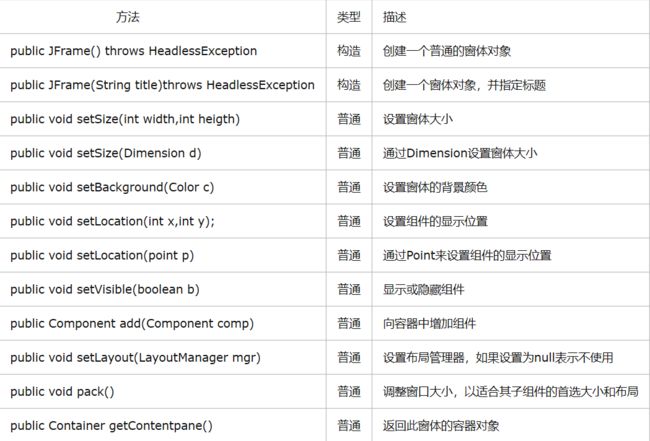Click 构造 type cell in first row
Viewport: 650px width, 441px height.
[x=349, y=51]
